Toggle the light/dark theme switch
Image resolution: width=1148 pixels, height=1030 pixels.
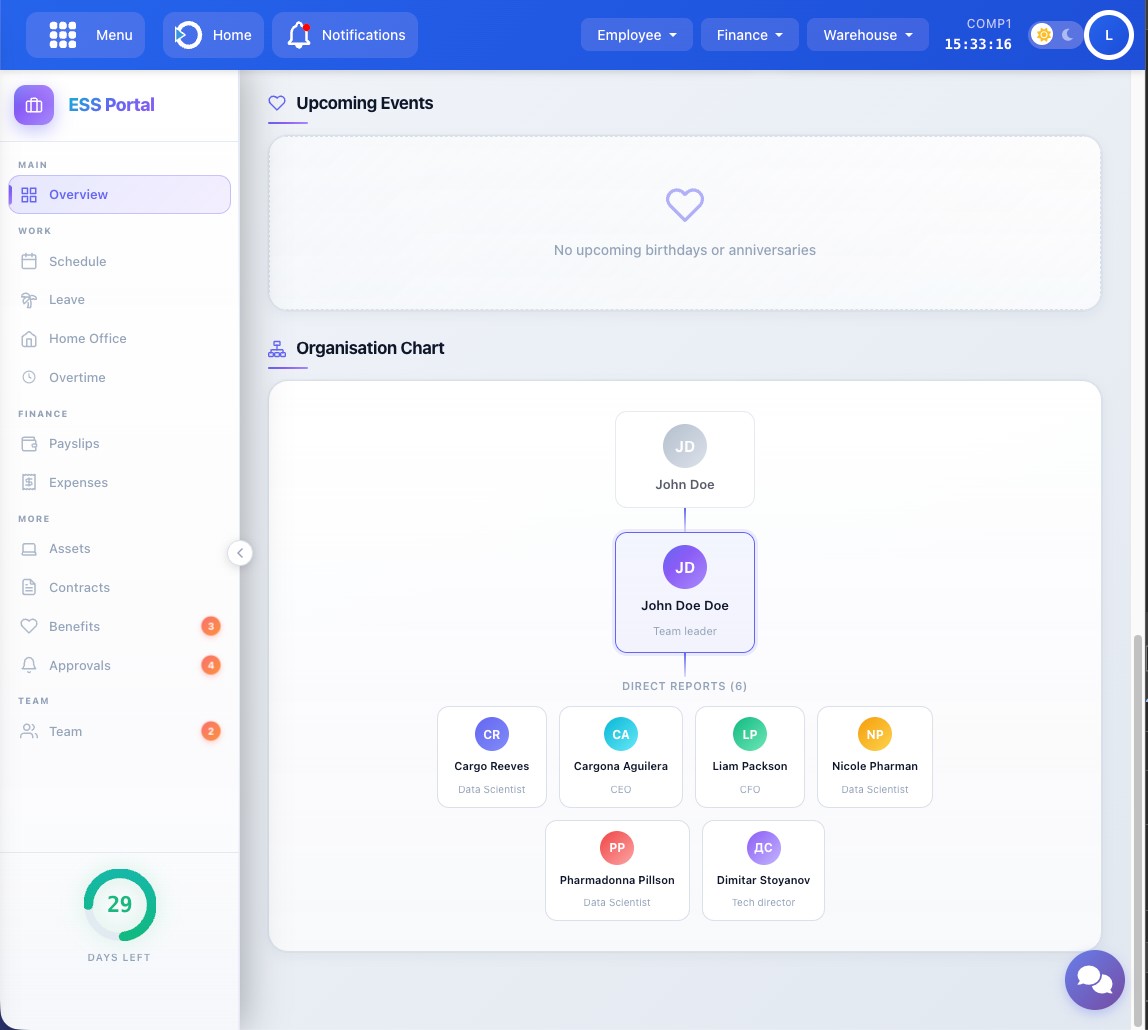[x=1055, y=35]
